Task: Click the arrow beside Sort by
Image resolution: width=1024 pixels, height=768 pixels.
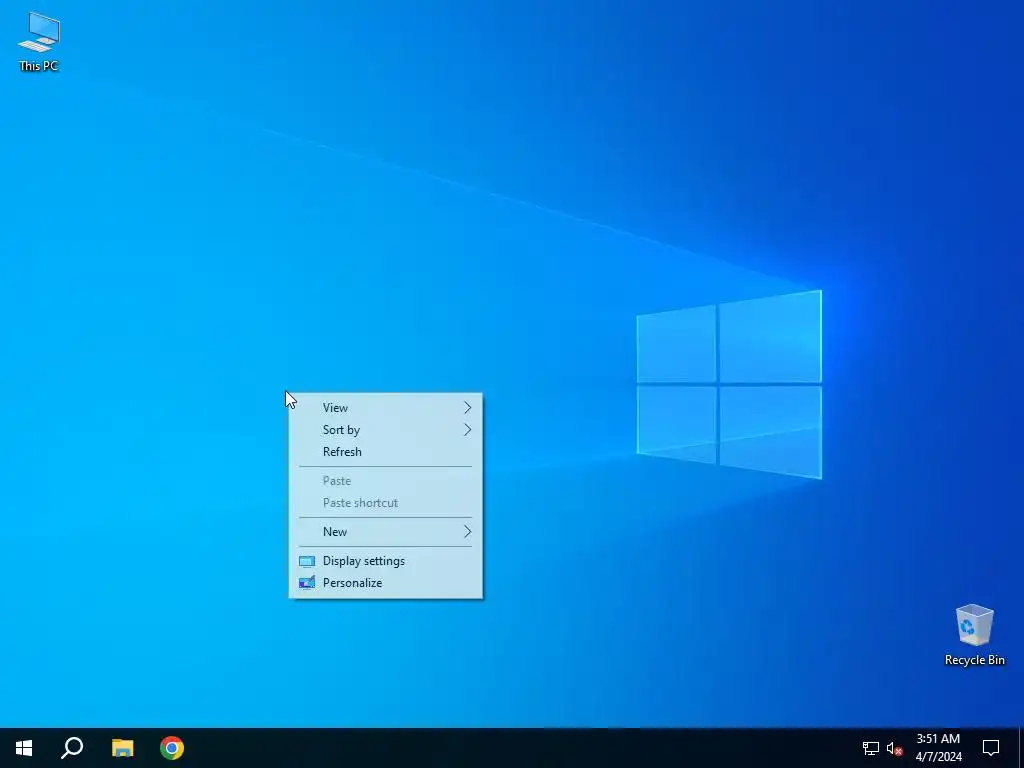Action: tap(468, 430)
